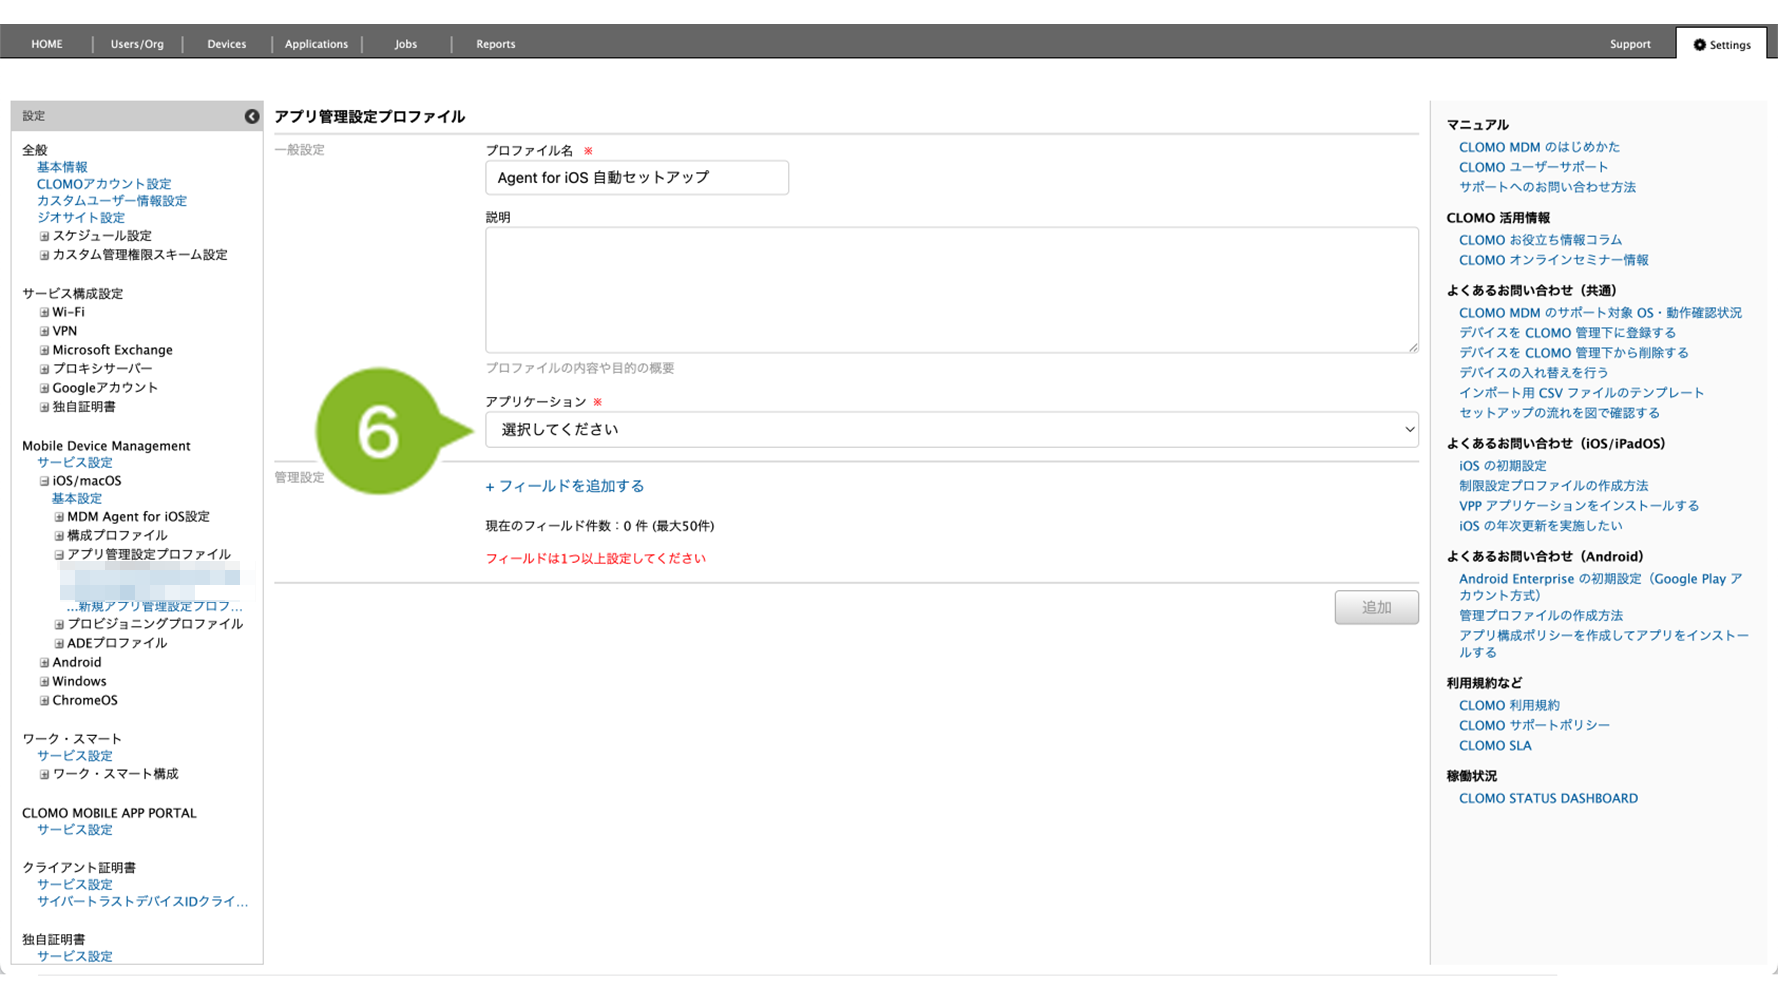Viewport: 1778px width, 1000px height.
Task: Expand the Android tree node
Action: pyautogui.click(x=44, y=662)
